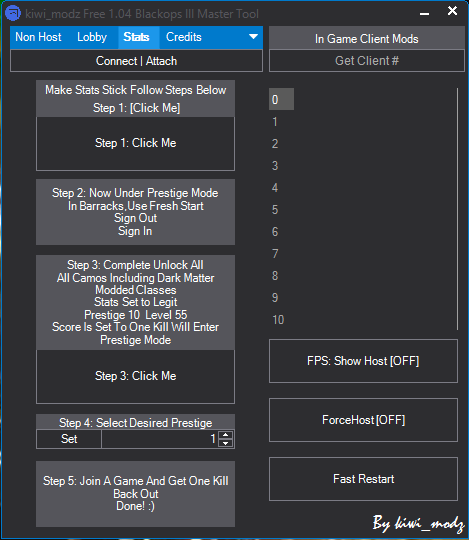
Task: Click the Set prestige button
Action: (x=69, y=439)
